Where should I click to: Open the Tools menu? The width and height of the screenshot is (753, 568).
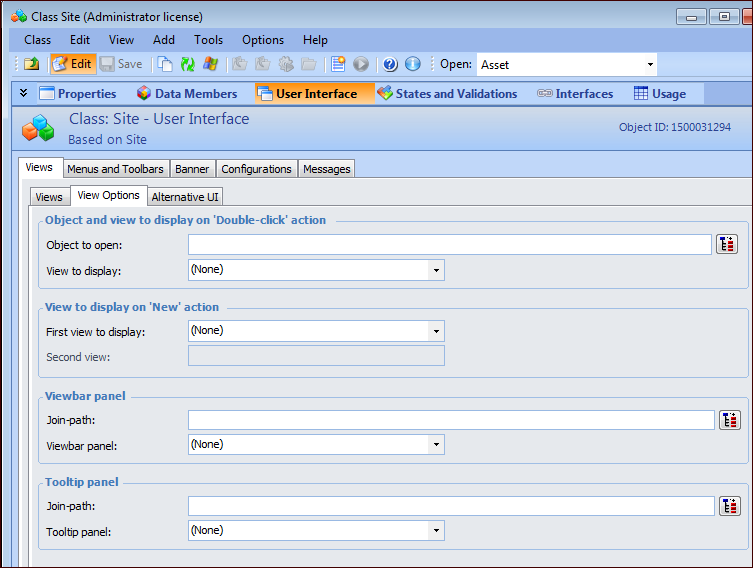click(208, 40)
